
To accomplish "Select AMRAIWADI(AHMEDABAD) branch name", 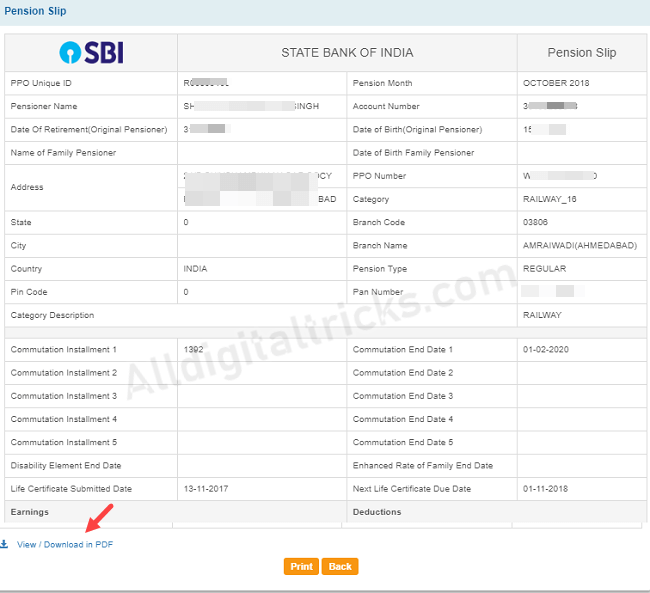I will (x=580, y=245).
